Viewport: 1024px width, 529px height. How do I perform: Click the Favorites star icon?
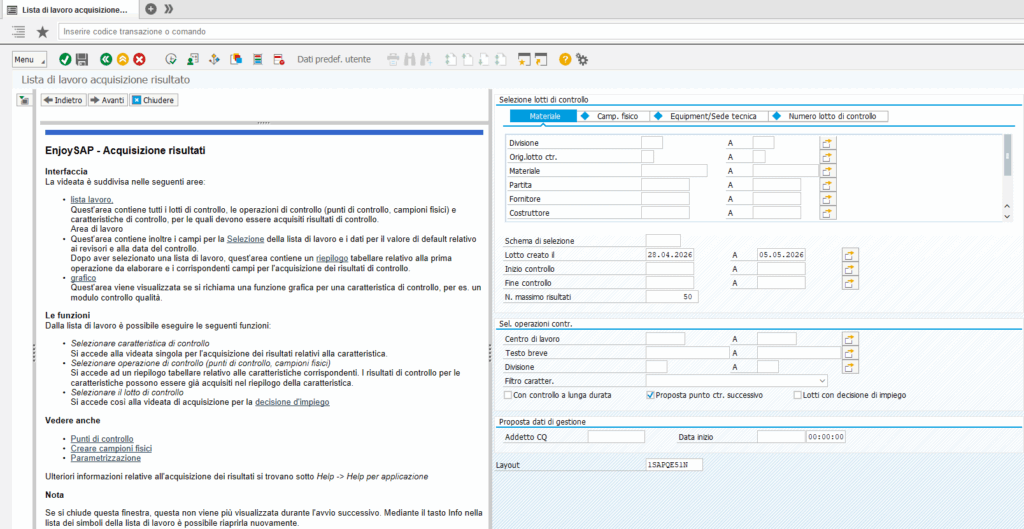[x=42, y=31]
